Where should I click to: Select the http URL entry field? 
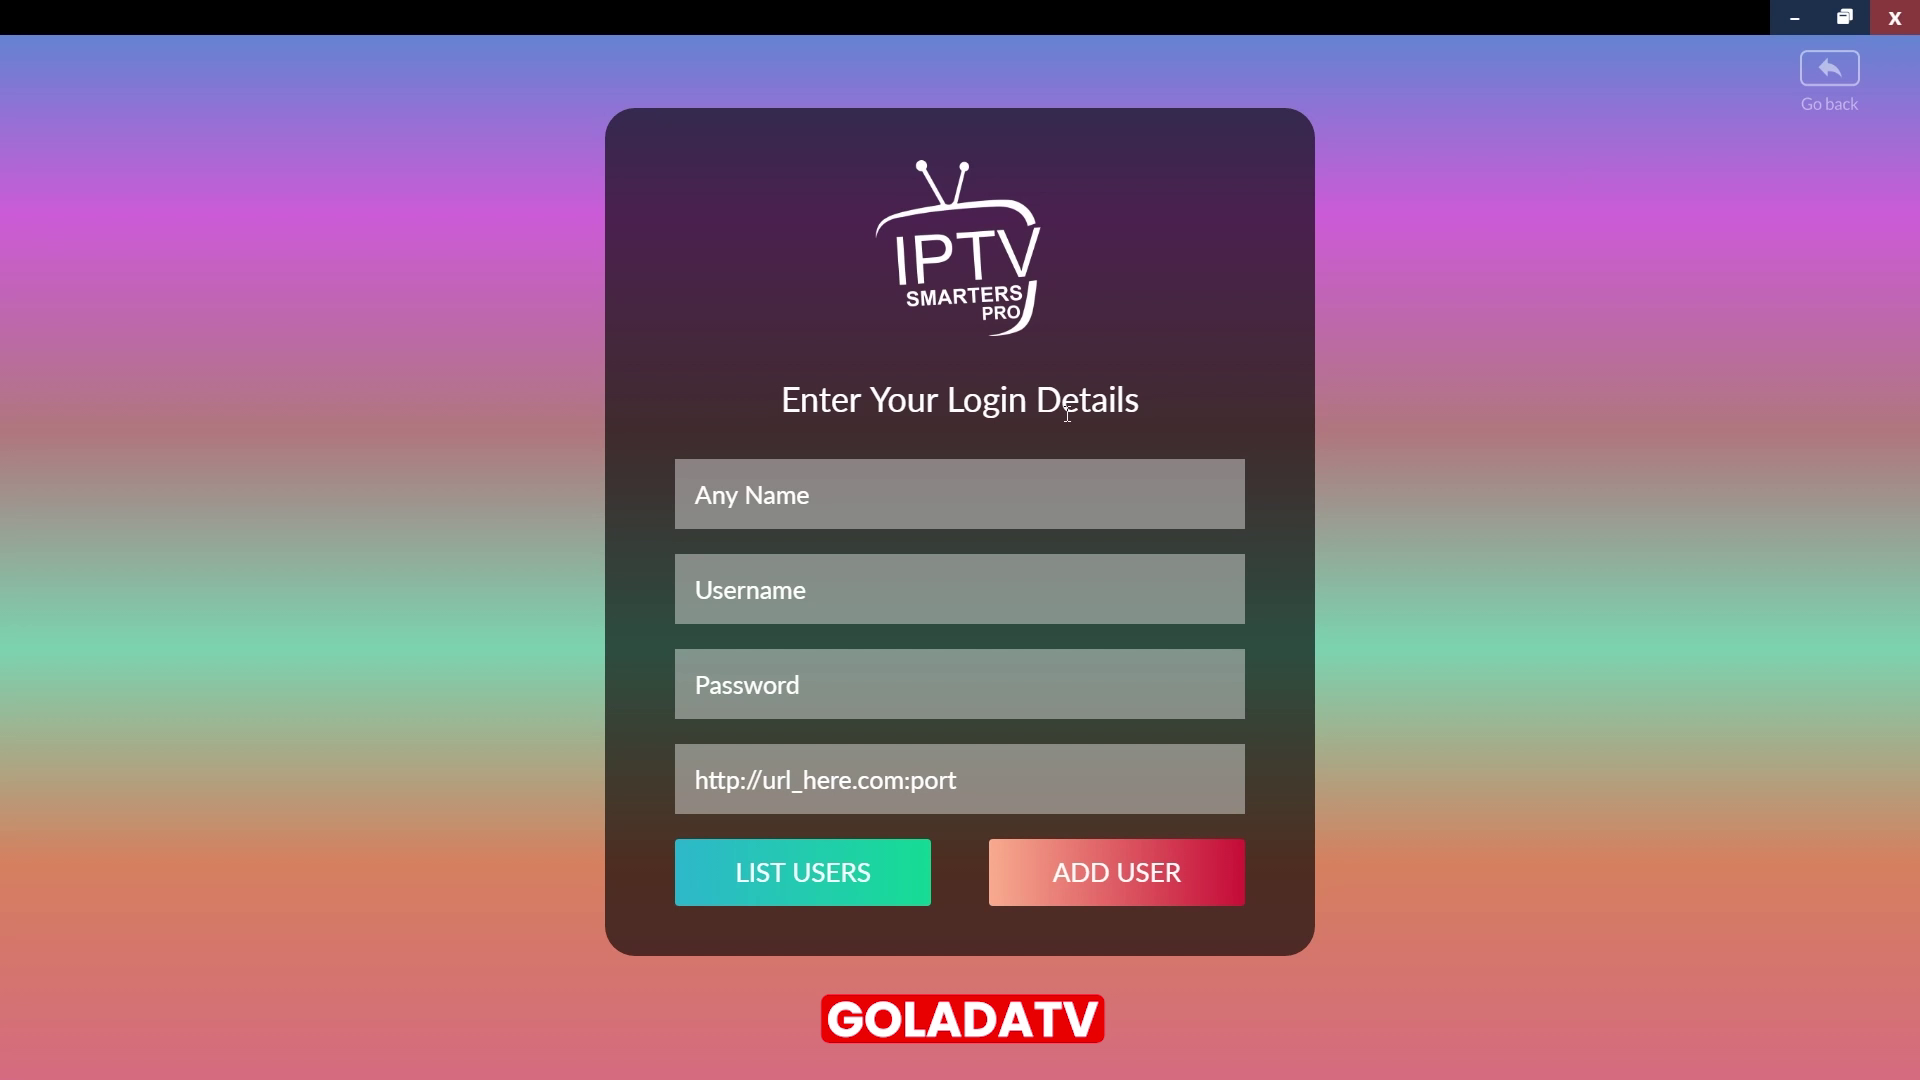[960, 778]
